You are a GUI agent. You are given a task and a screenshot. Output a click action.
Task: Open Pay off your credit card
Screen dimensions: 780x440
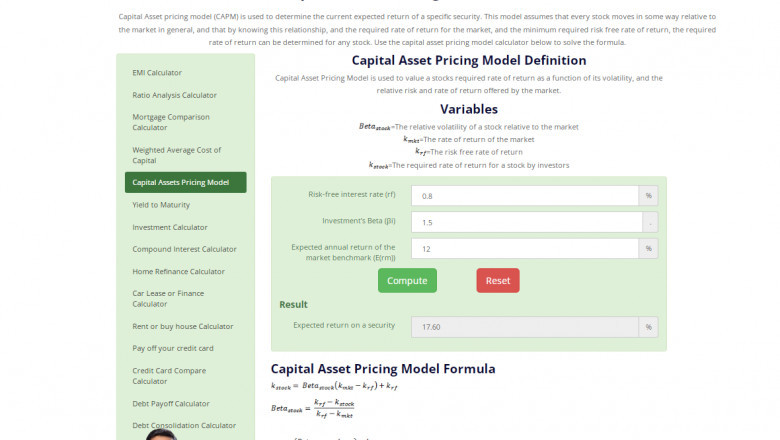click(172, 348)
